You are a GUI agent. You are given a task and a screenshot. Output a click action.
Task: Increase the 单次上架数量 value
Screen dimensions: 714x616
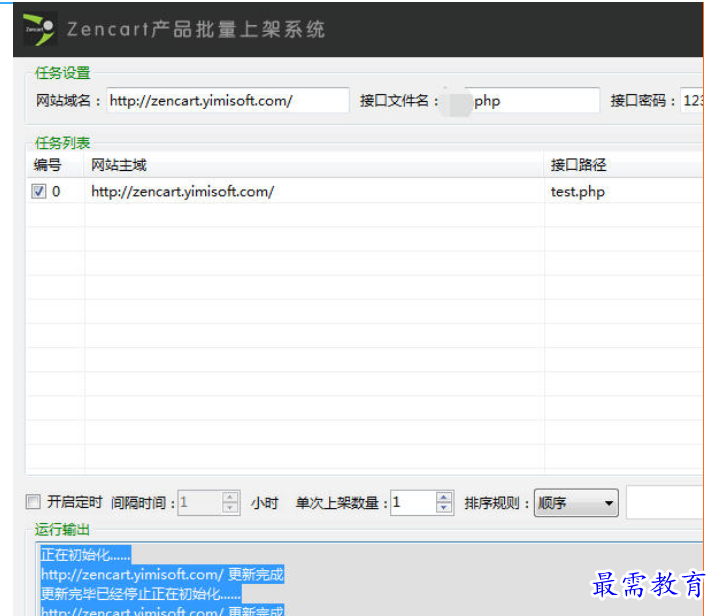coord(444,497)
